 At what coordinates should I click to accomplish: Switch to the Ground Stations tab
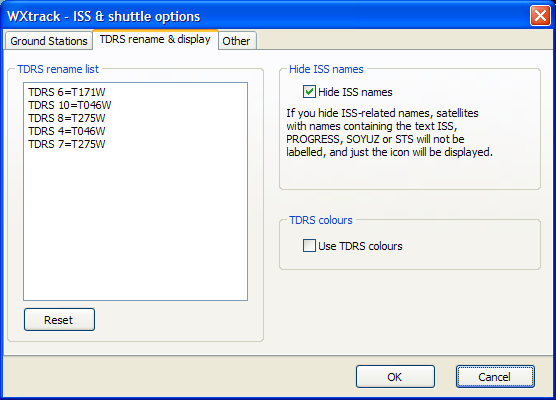tap(49, 41)
